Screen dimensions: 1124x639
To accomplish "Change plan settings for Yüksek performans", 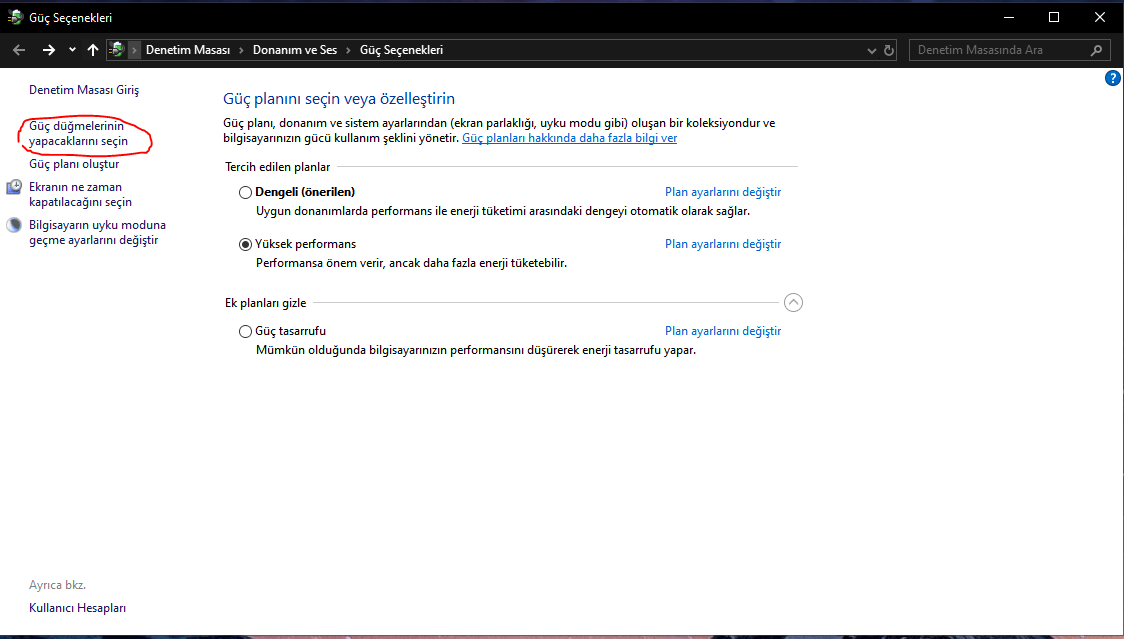I will (x=723, y=244).
